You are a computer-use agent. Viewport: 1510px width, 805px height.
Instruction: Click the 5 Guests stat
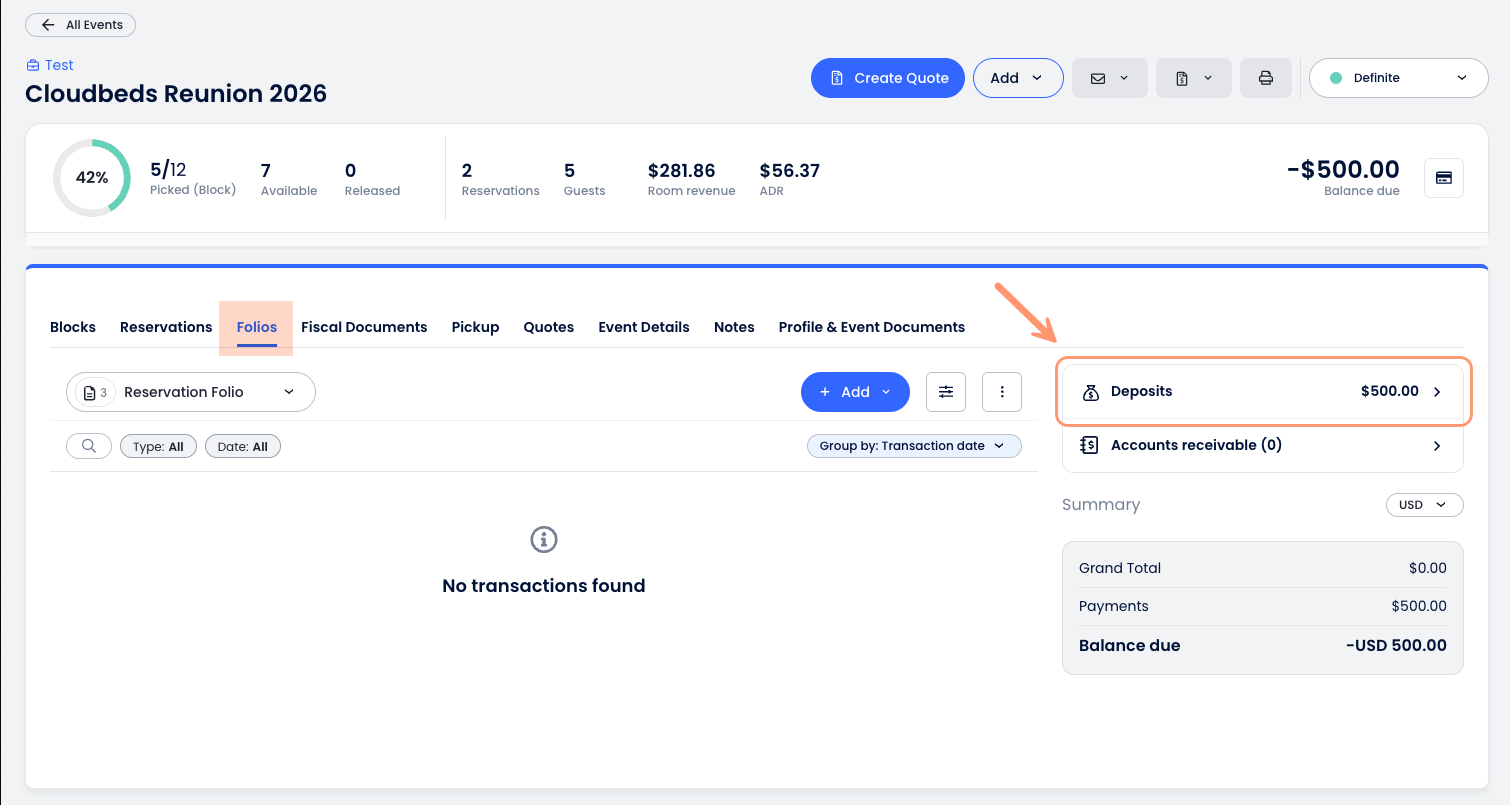click(584, 178)
